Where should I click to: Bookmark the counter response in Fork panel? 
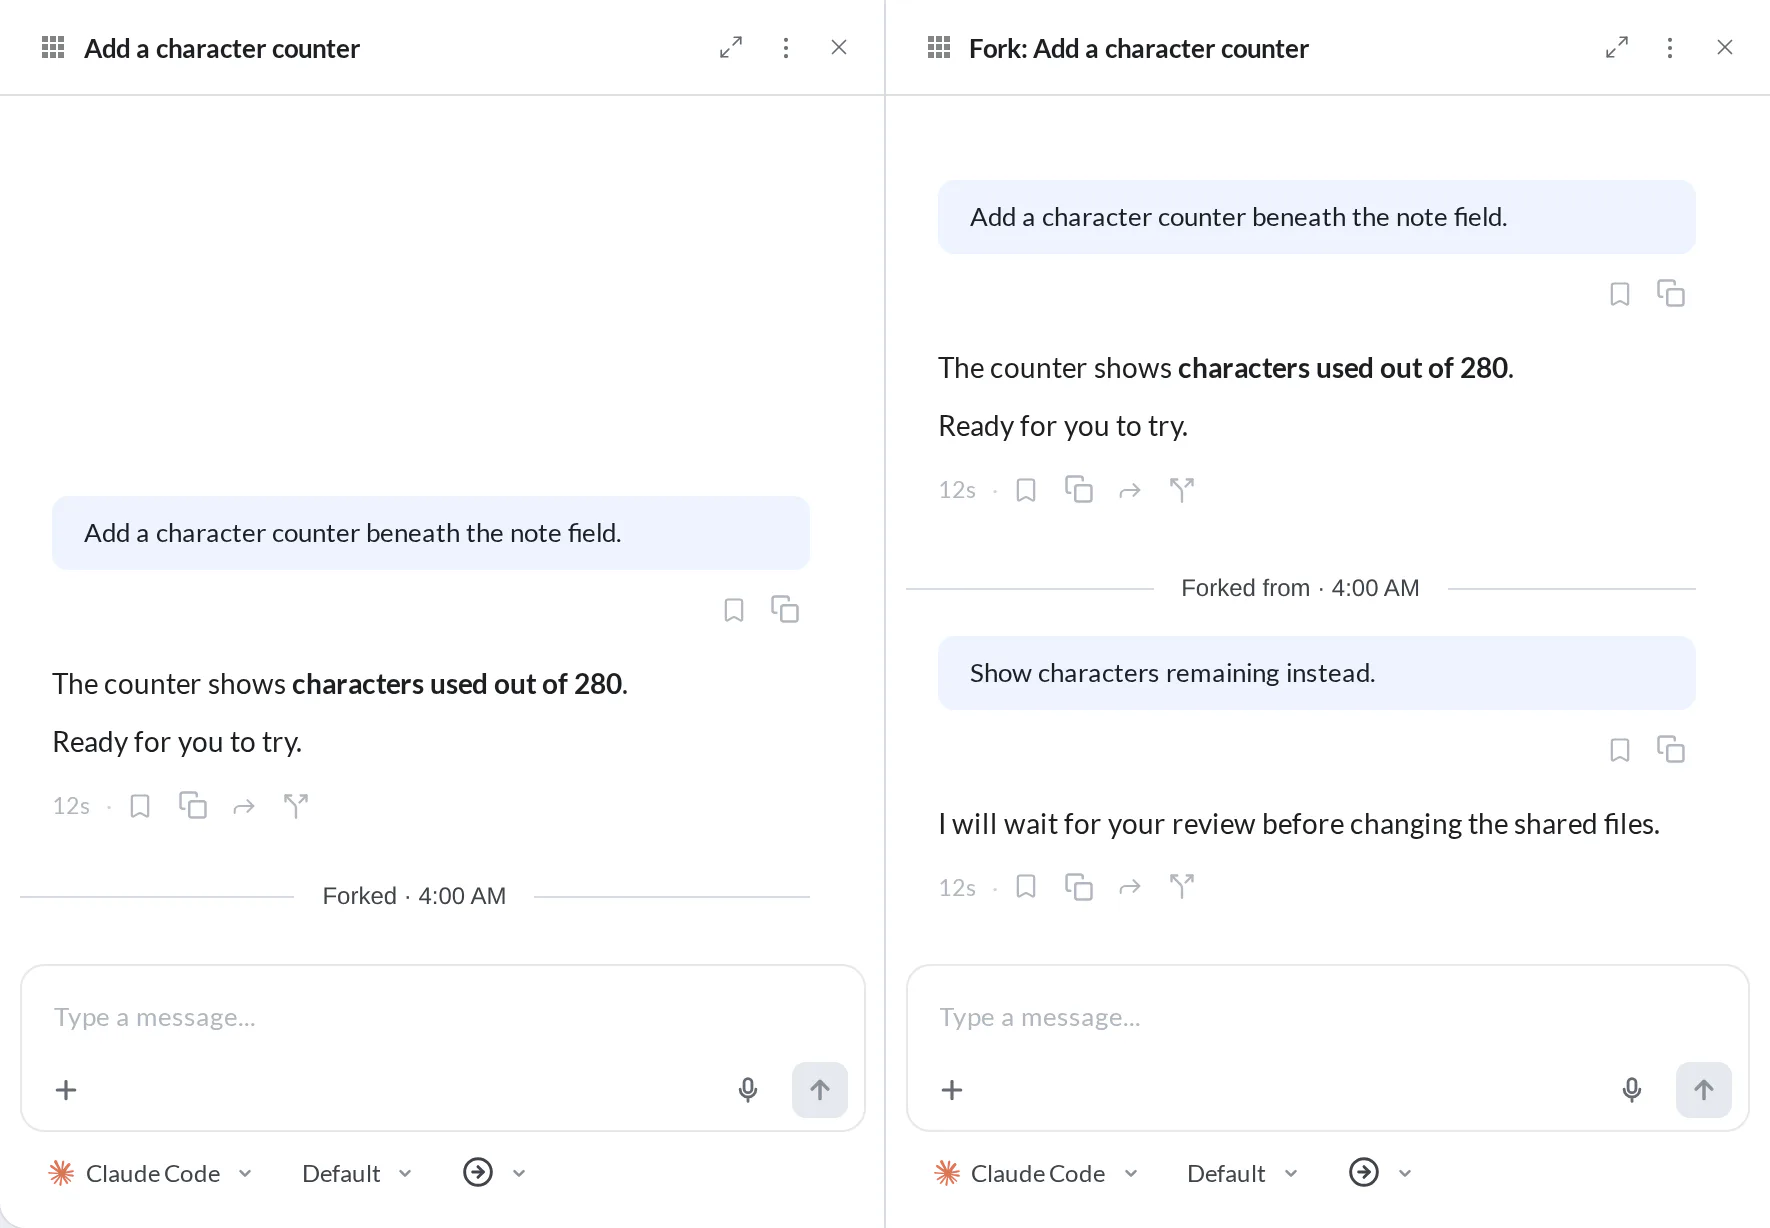(1026, 490)
